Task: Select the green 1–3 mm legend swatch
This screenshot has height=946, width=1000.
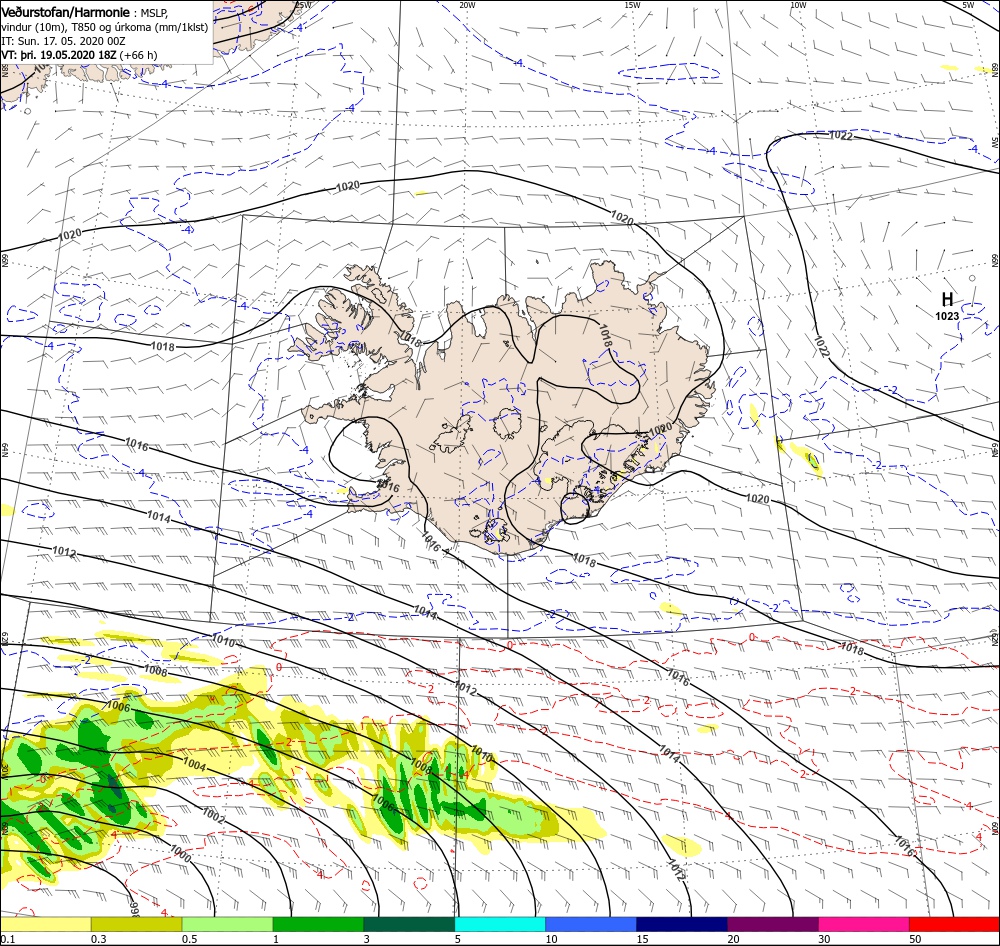Action: (318, 924)
